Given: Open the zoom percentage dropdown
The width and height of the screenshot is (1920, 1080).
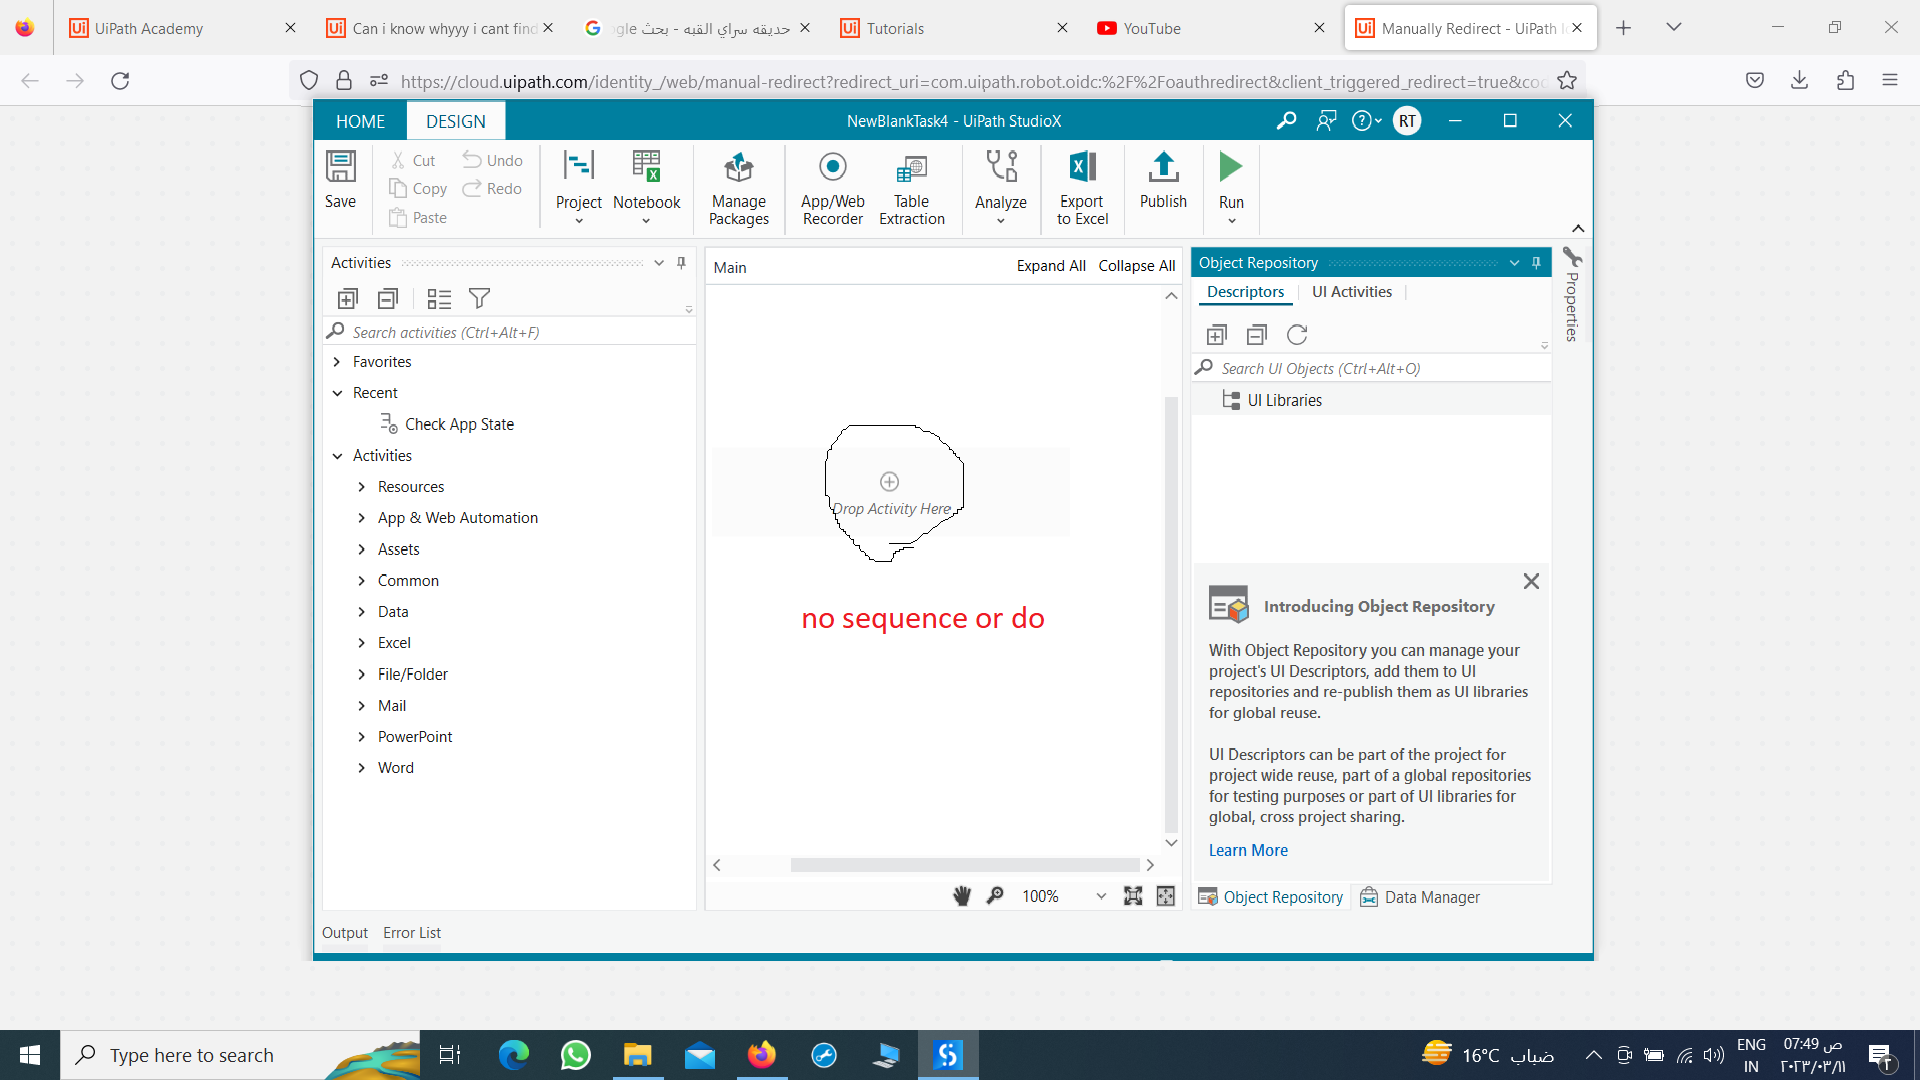Looking at the screenshot, I should [x=1101, y=896].
